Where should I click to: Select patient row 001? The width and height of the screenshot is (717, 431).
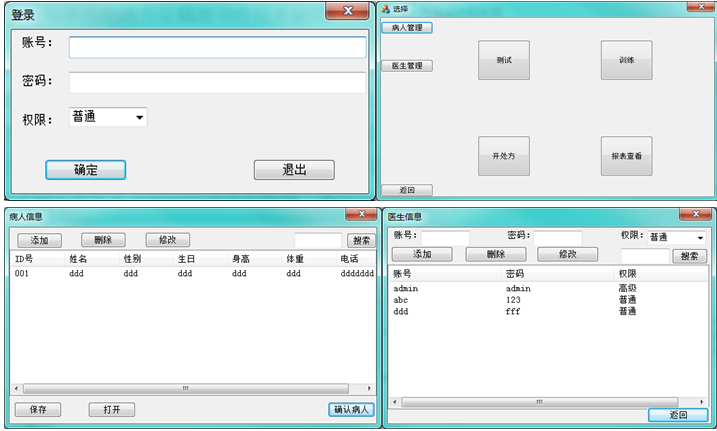(x=193, y=273)
